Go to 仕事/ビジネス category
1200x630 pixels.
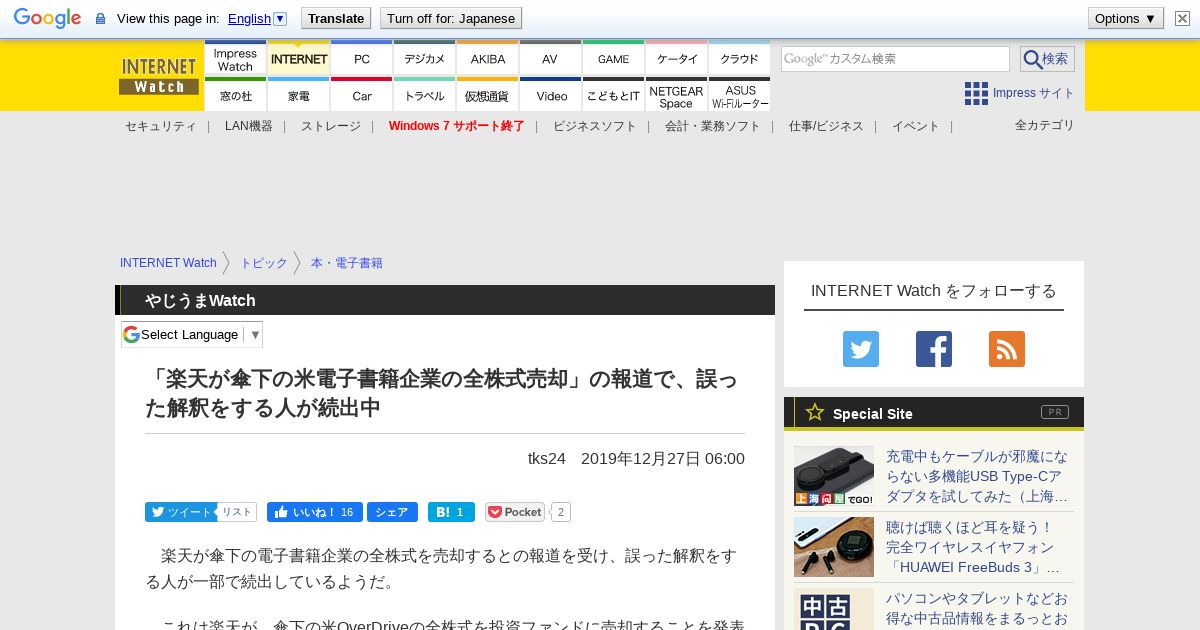[826, 126]
